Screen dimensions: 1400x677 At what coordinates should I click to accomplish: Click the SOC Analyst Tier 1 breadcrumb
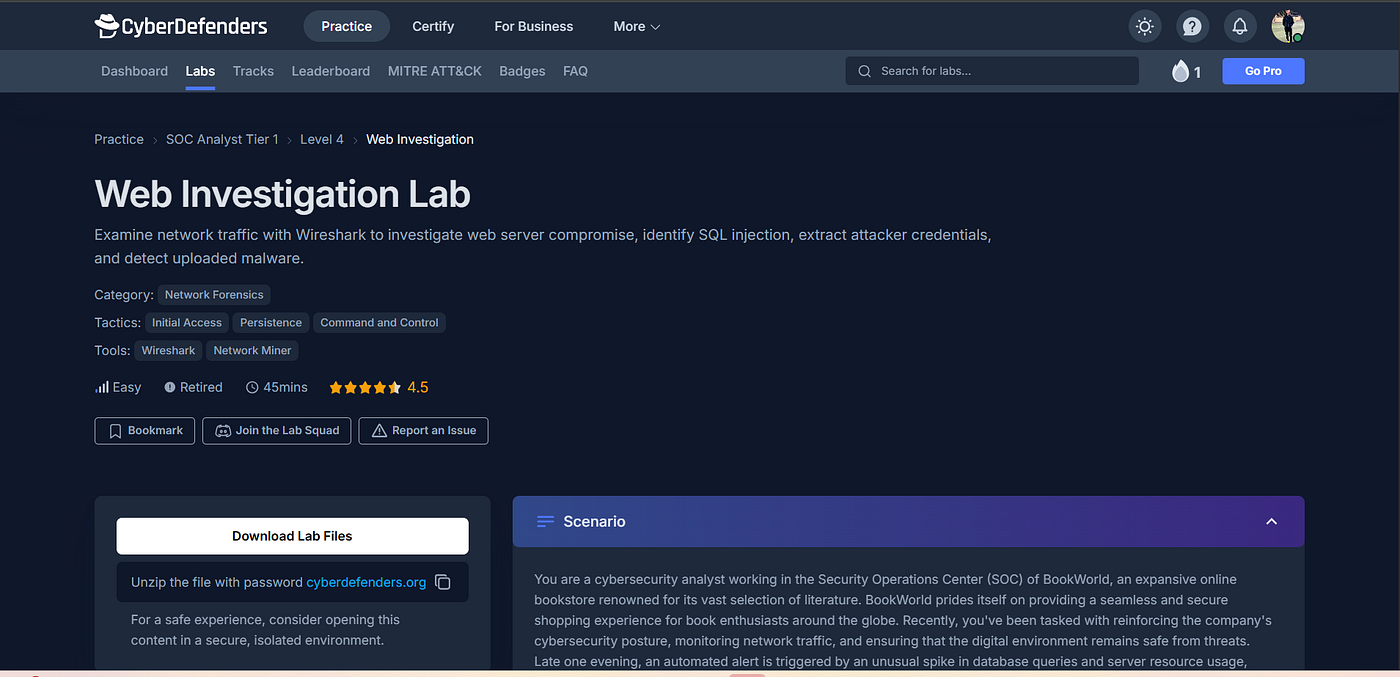pyautogui.click(x=222, y=139)
